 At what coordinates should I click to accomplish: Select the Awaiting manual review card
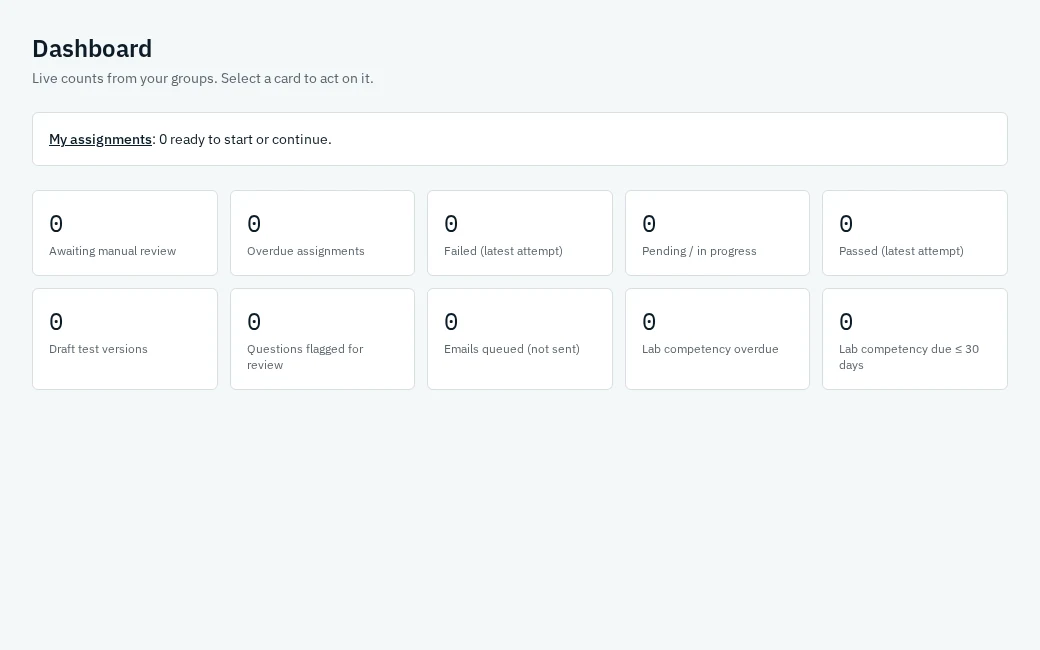point(125,233)
